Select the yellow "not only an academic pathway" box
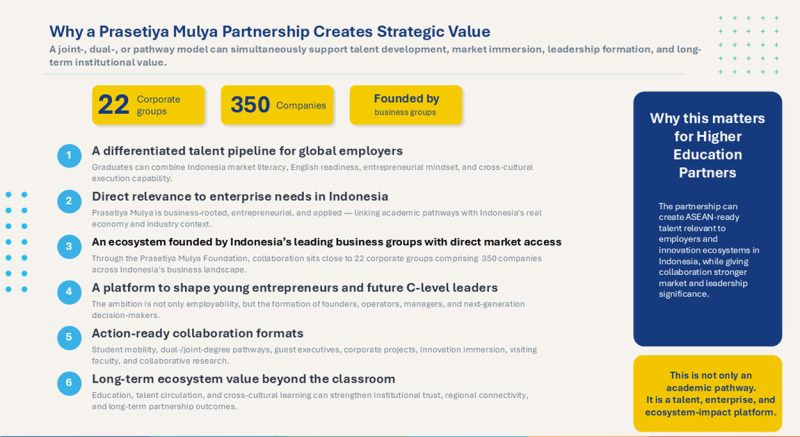The width and height of the screenshot is (800, 437). (x=707, y=393)
